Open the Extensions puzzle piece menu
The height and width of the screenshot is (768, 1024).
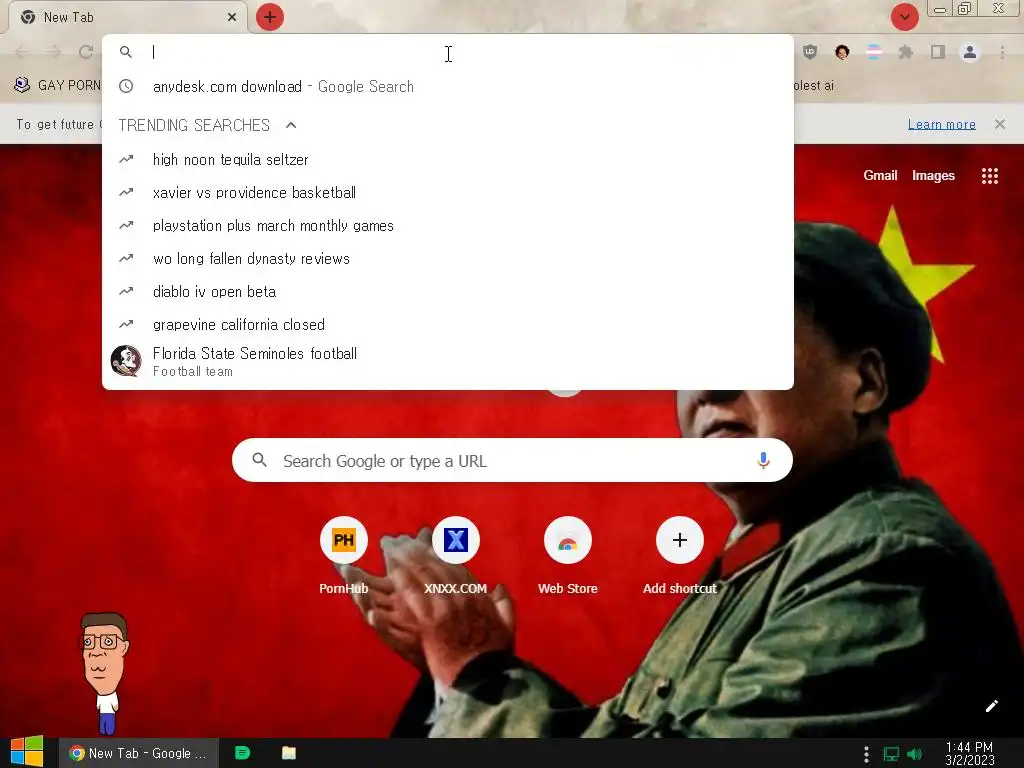coord(905,52)
